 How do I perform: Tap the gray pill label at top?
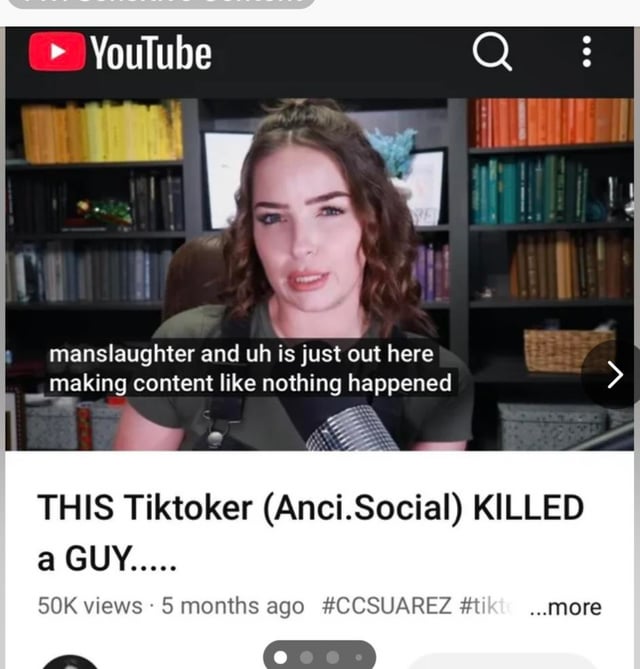pyautogui.click(x=161, y=3)
